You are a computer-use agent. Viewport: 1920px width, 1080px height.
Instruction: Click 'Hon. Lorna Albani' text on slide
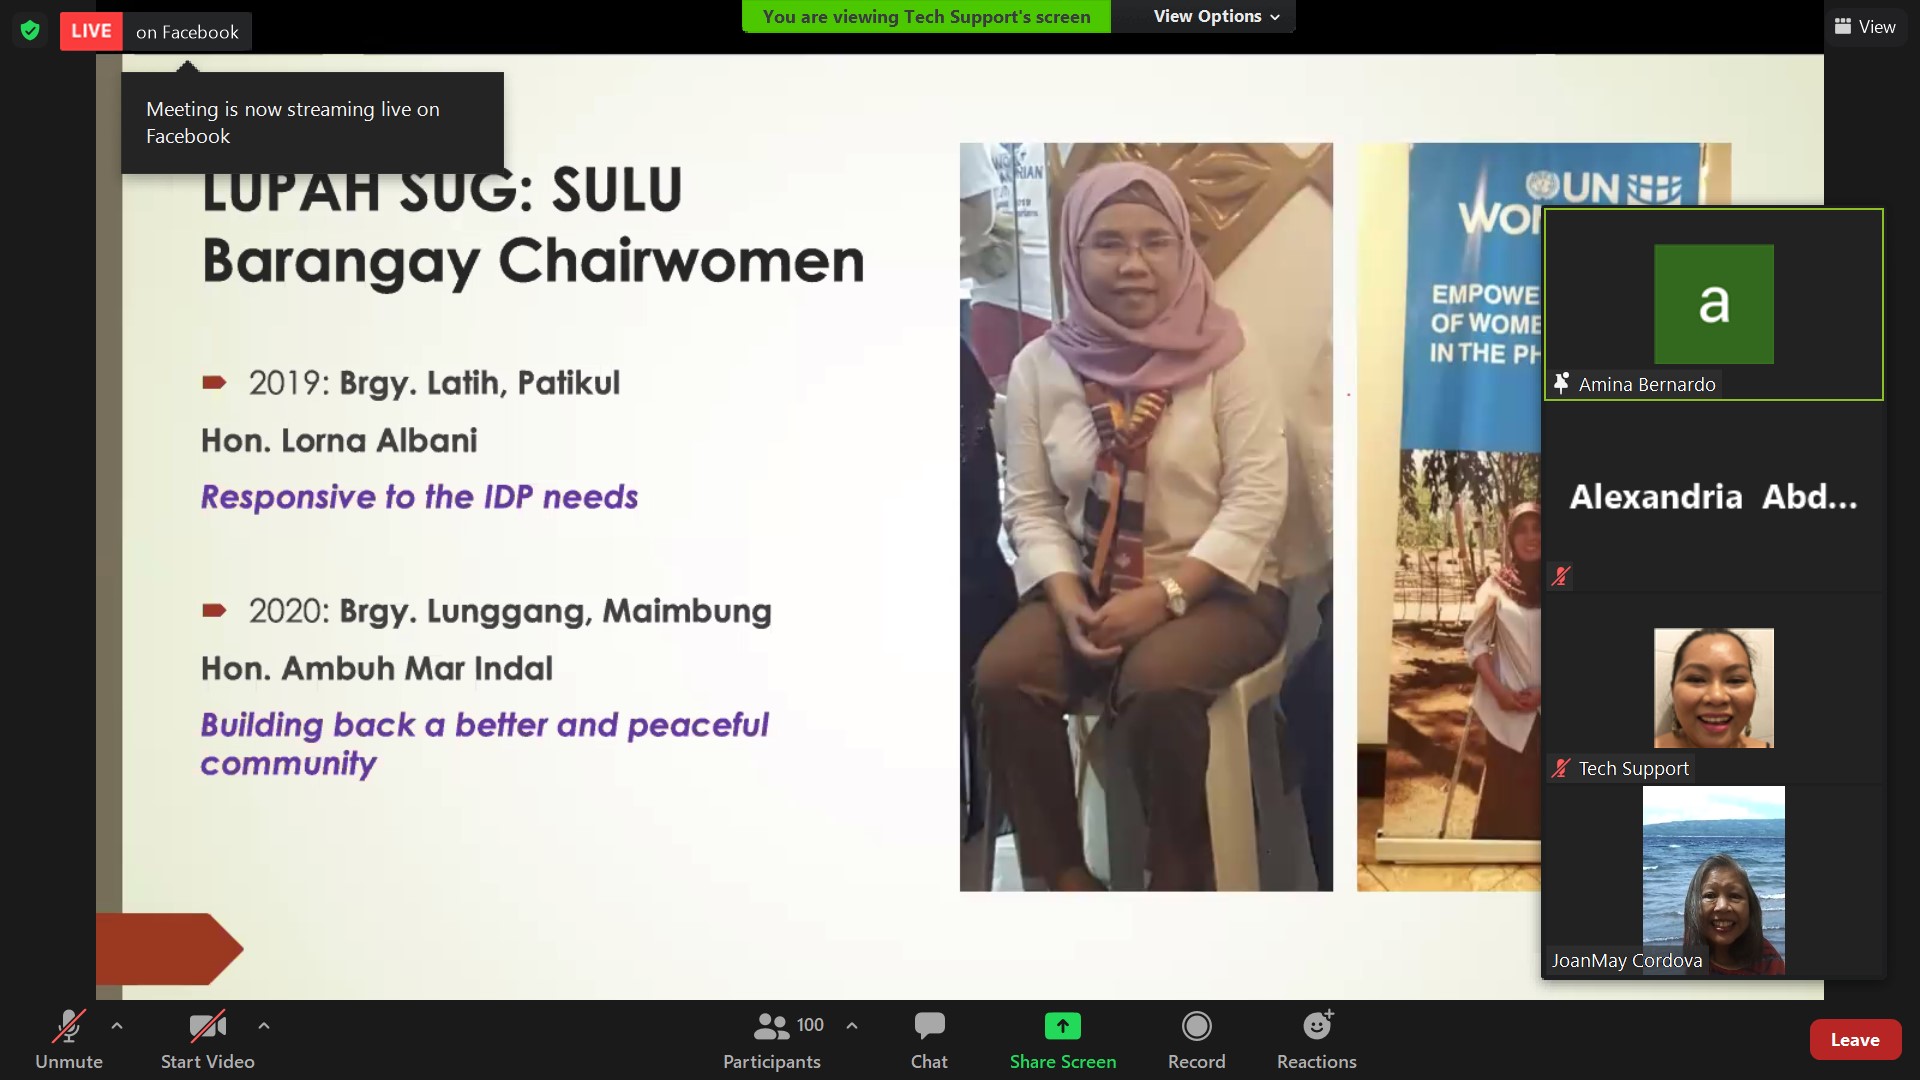point(339,440)
